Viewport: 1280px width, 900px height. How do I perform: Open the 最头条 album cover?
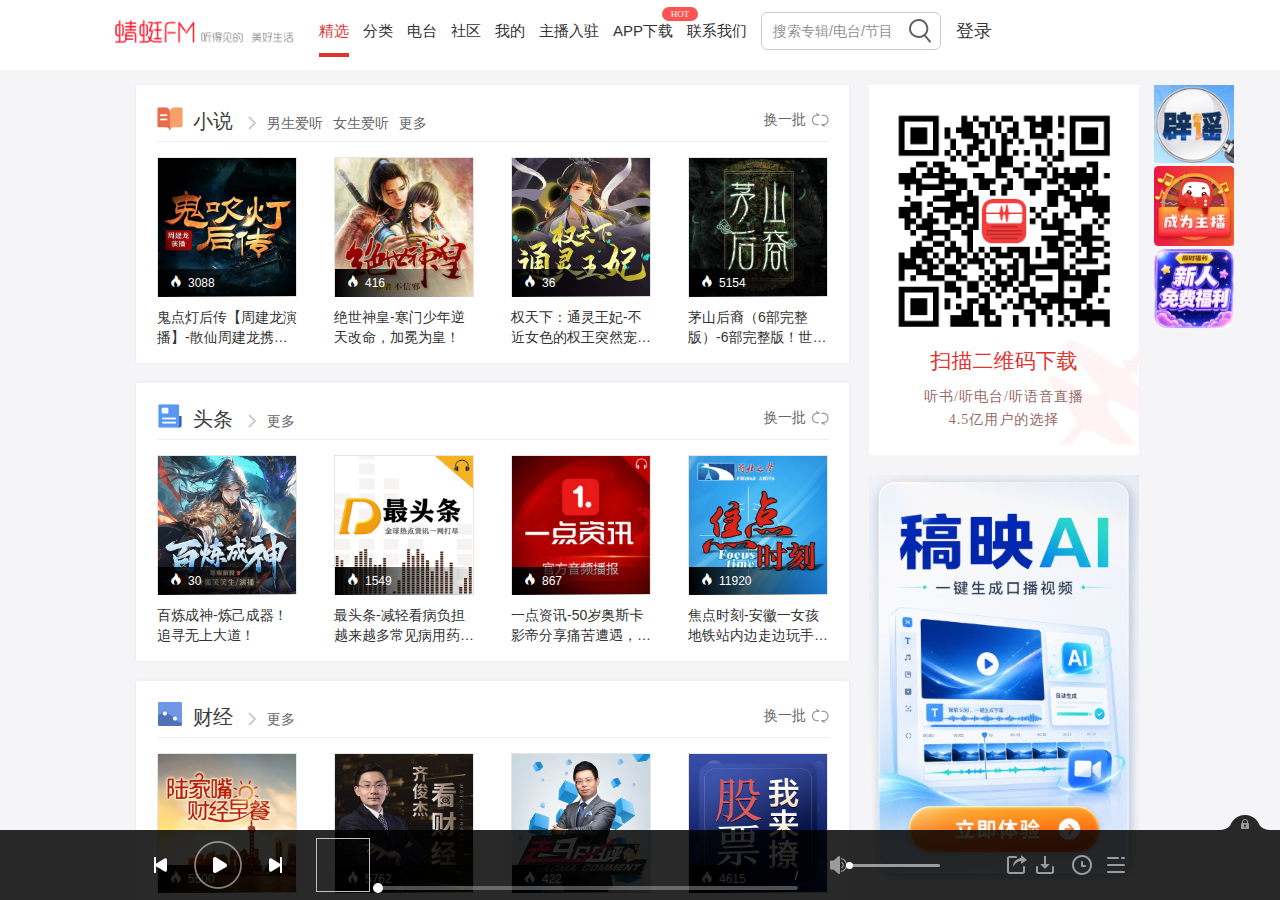(x=404, y=525)
